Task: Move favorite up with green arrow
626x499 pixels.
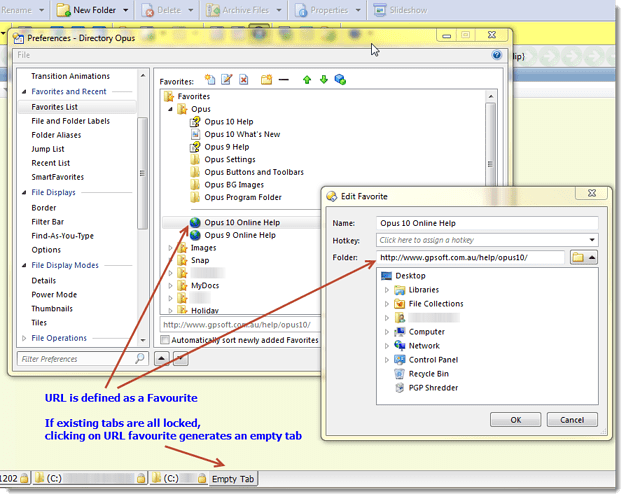Action: 307,80
